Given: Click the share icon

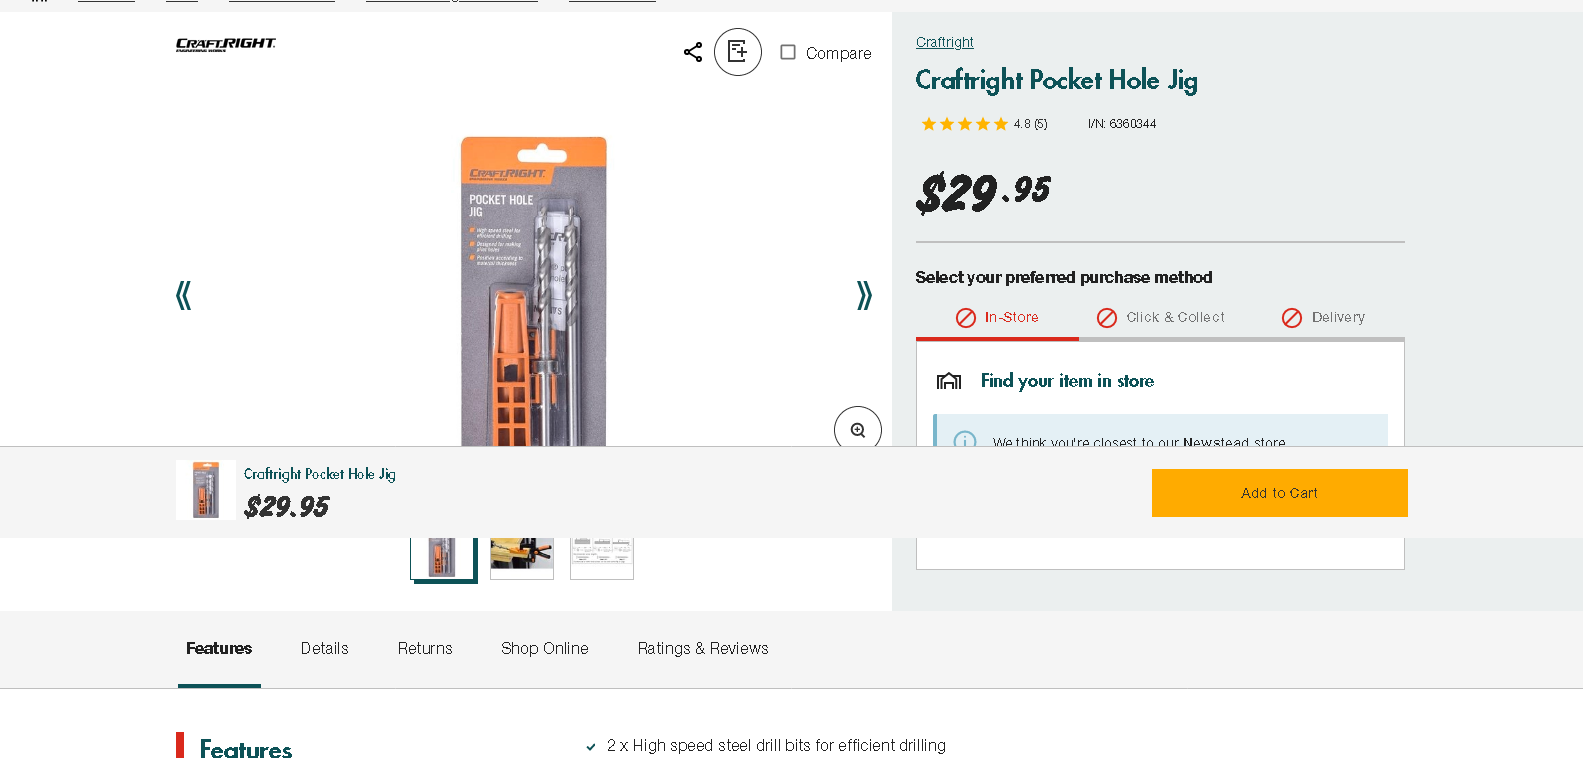Looking at the screenshot, I should [693, 52].
